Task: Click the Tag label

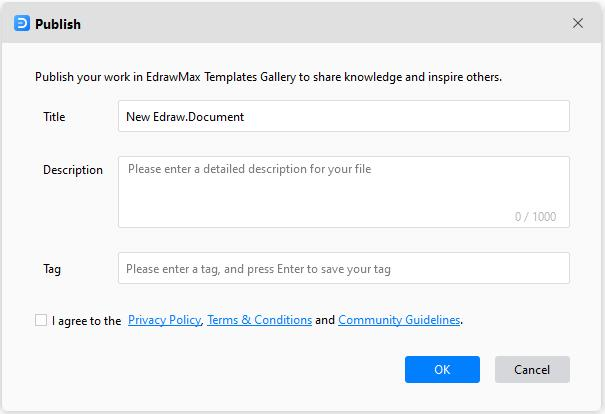Action: tap(52, 269)
